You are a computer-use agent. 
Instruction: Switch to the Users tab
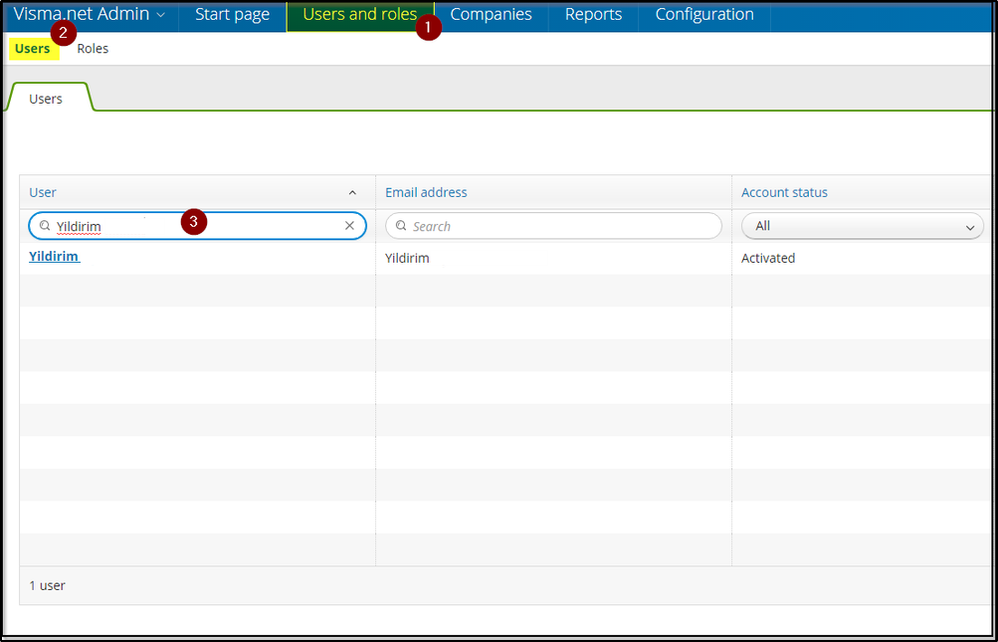tap(46, 99)
